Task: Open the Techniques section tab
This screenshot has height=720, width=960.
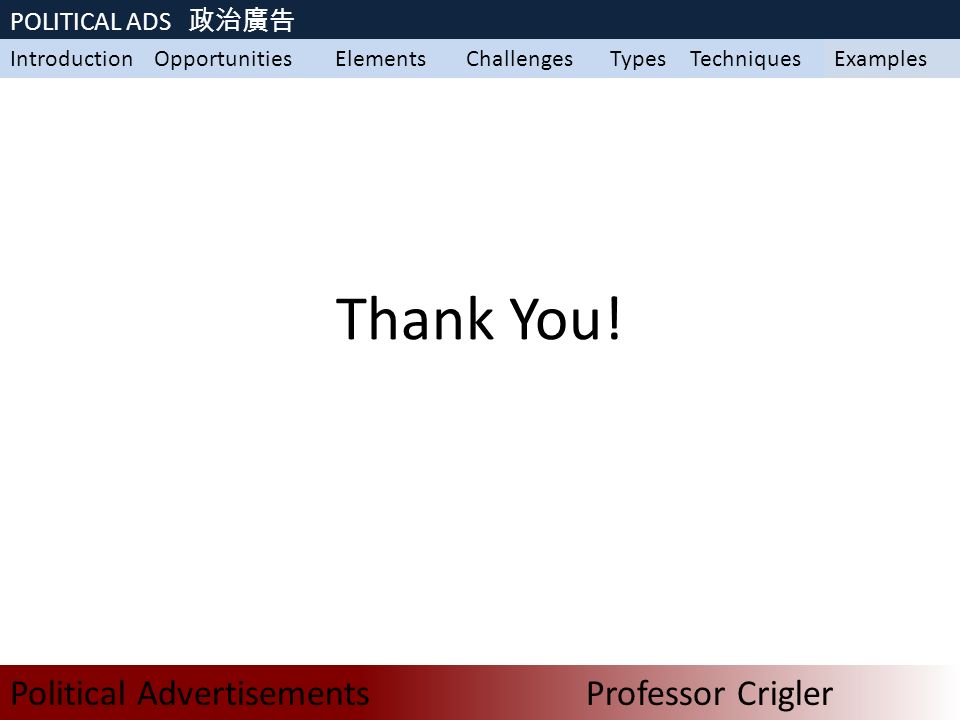Action: pos(745,59)
